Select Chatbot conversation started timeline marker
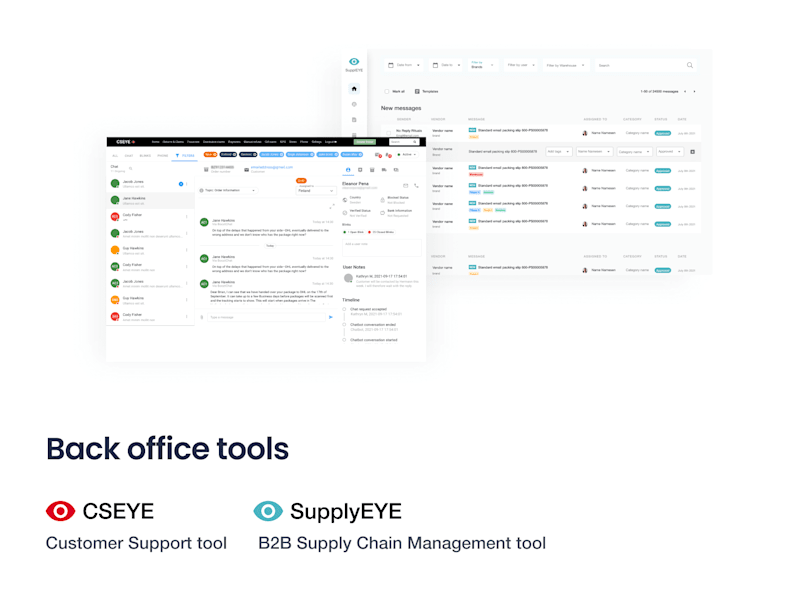Viewport: 800px width, 600px height. click(344, 340)
